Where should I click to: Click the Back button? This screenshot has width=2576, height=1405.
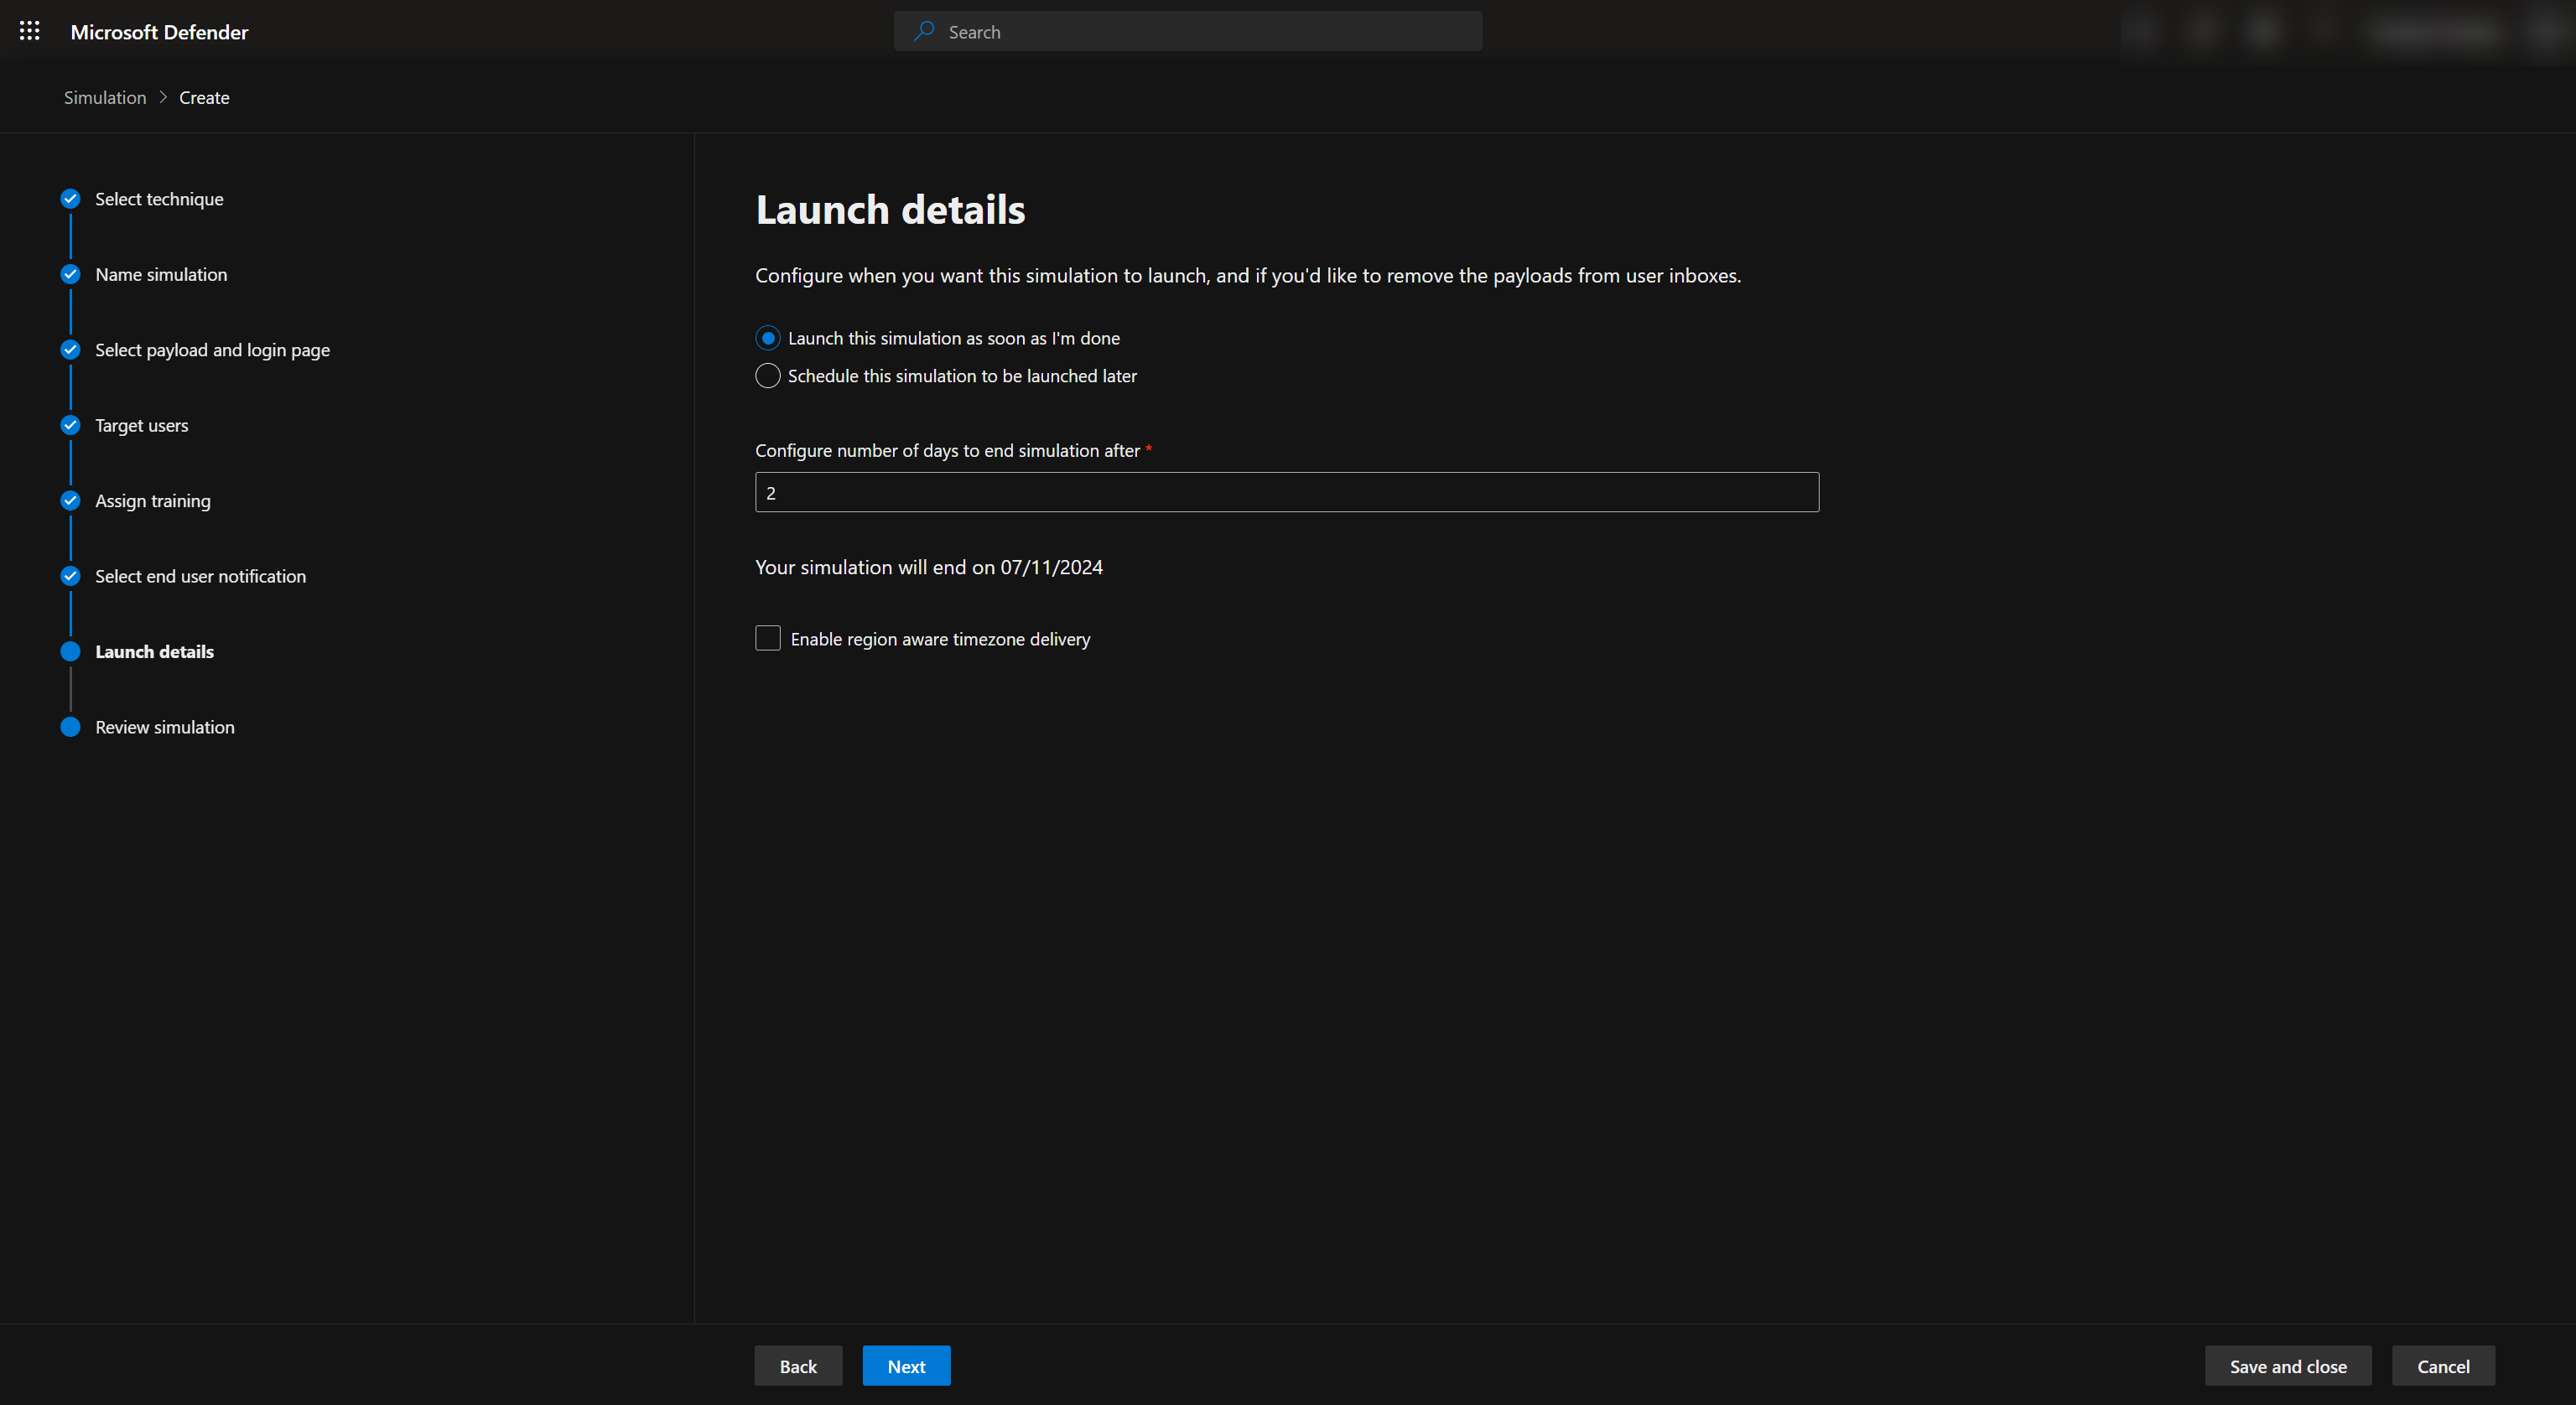point(797,1366)
